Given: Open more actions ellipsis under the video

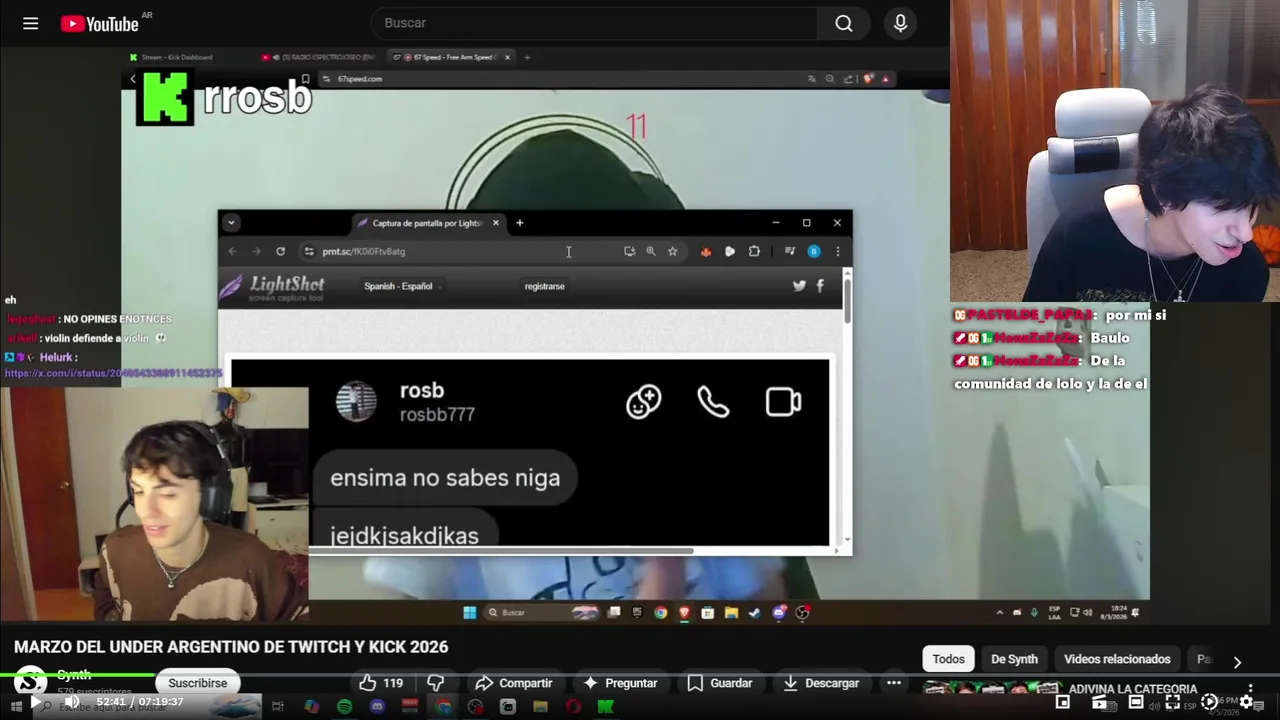Looking at the screenshot, I should pos(894,683).
